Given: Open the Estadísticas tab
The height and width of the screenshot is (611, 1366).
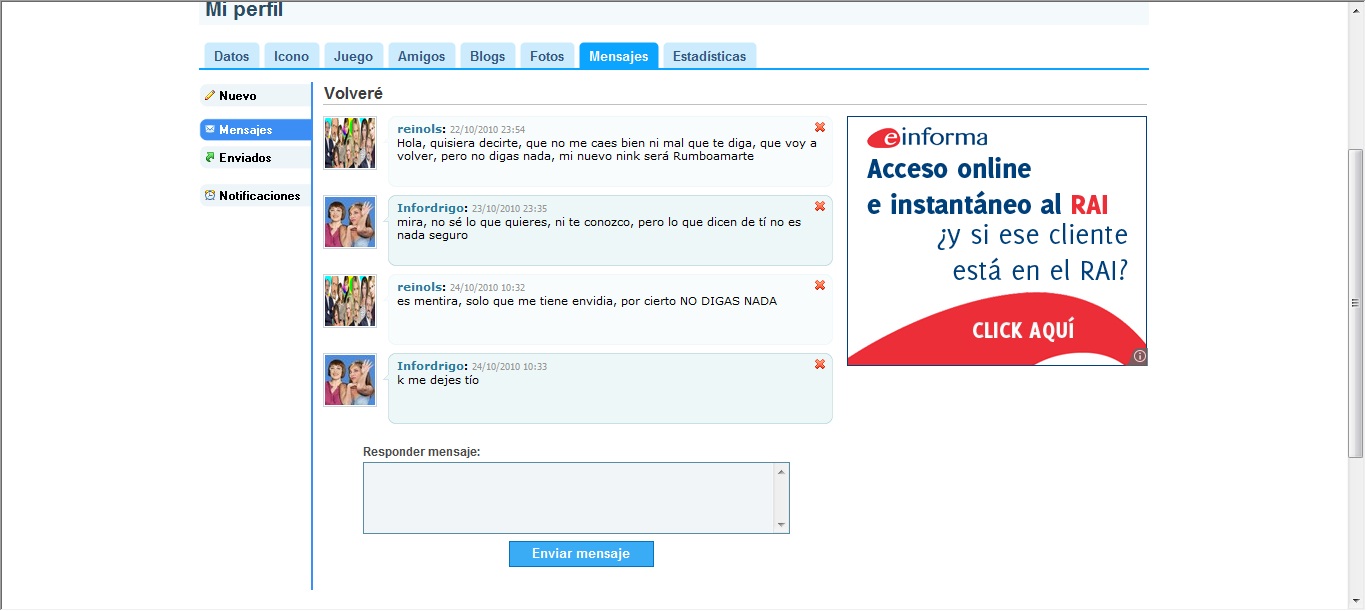Looking at the screenshot, I should pos(709,56).
